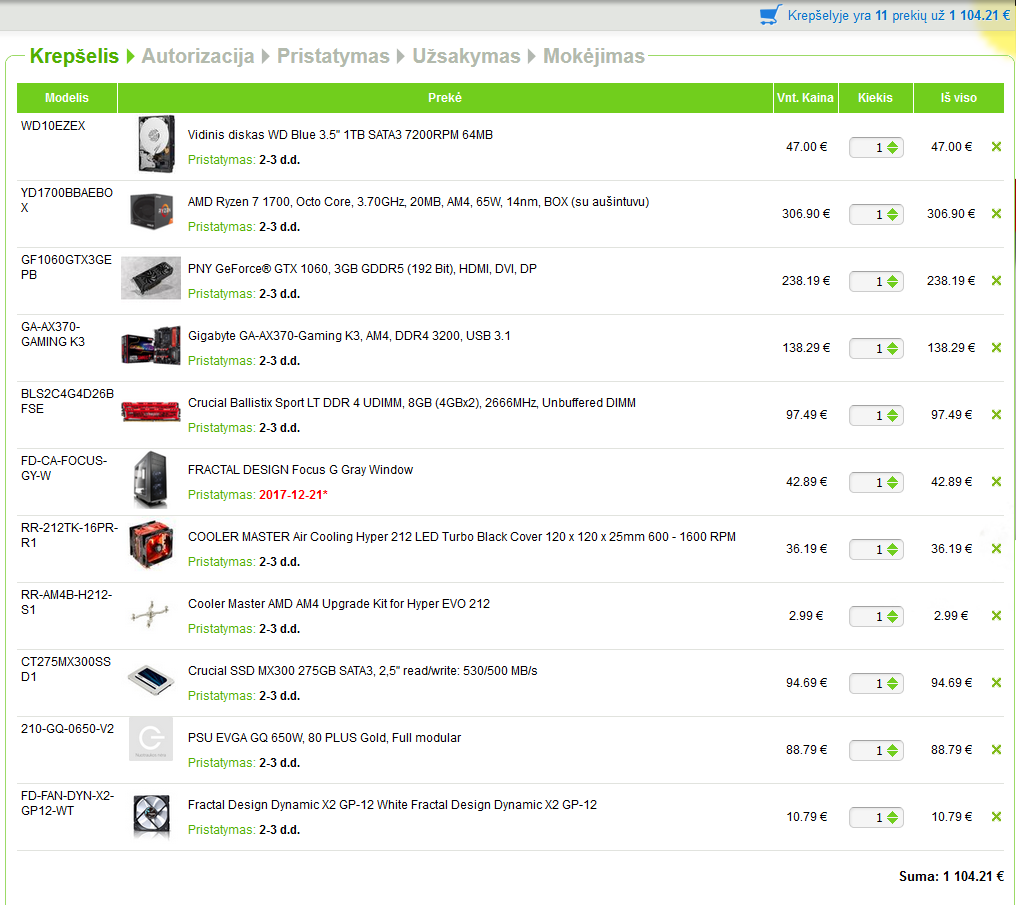Open Crucial MX300 SSD thumbnail

151,680
